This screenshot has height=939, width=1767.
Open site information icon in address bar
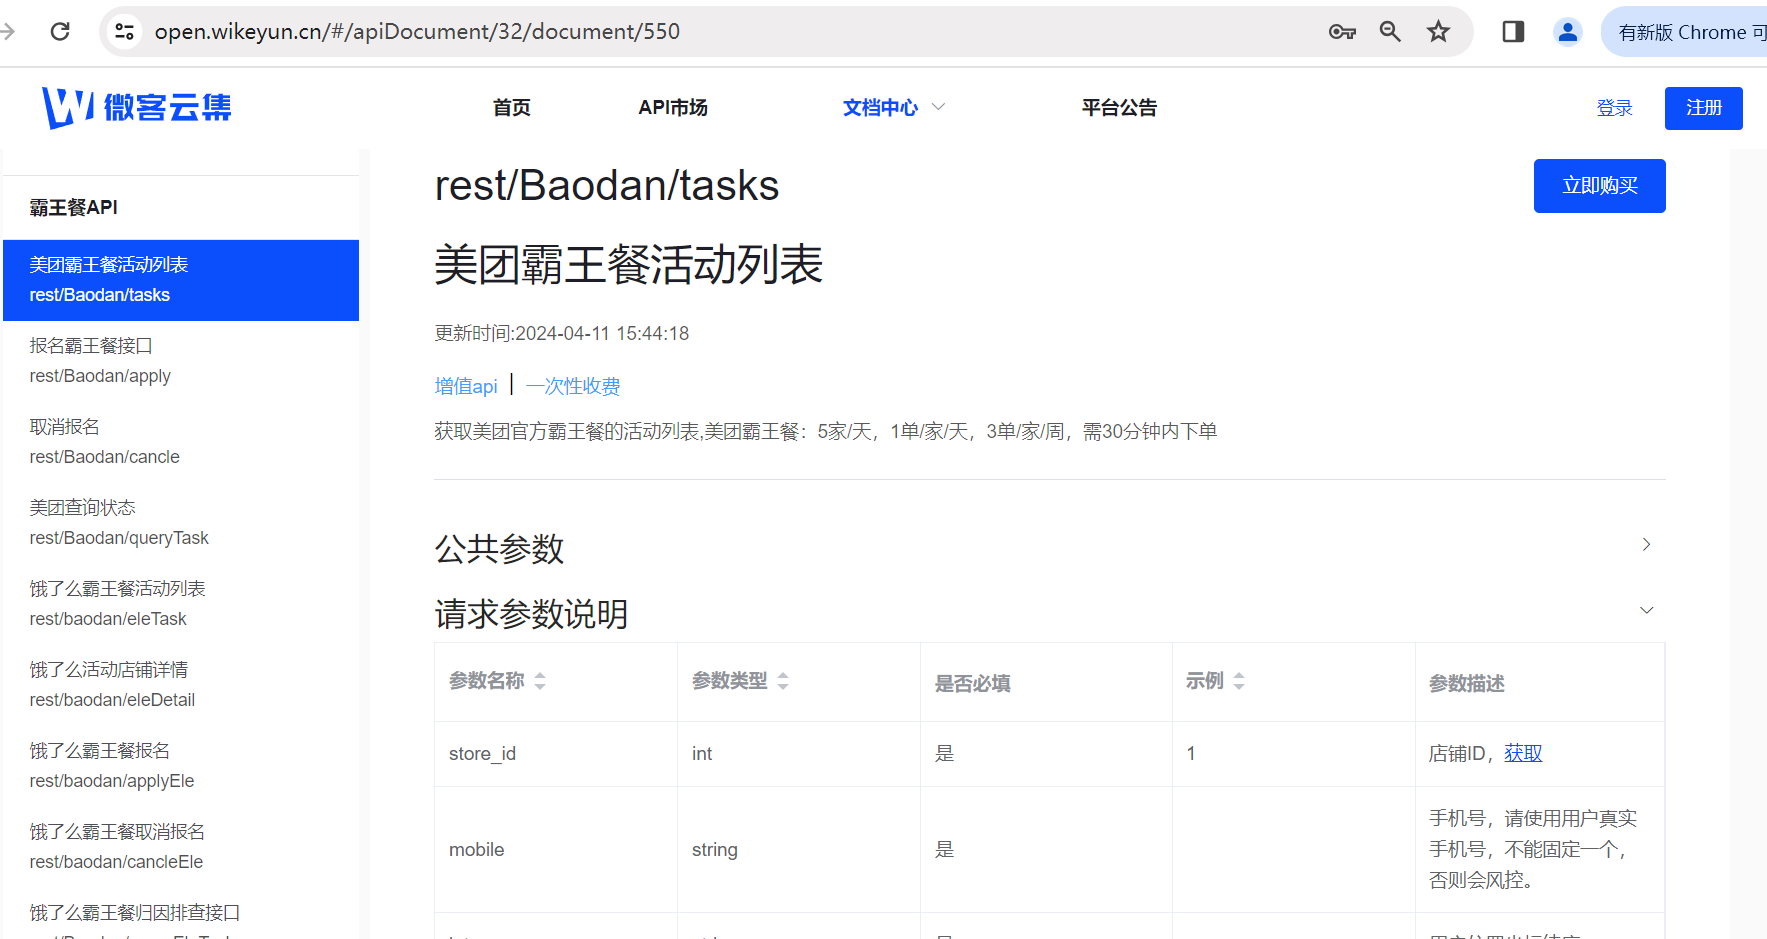[x=125, y=31]
